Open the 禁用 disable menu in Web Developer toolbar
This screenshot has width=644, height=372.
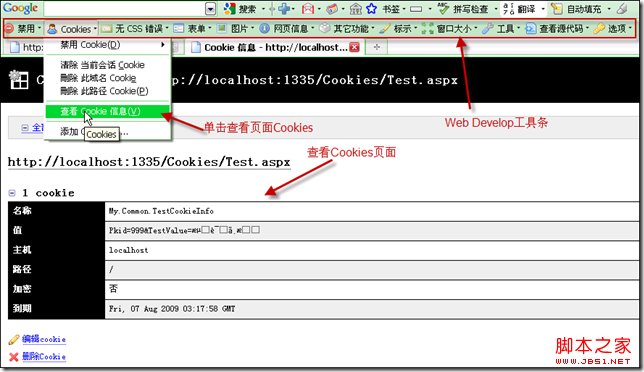26,28
